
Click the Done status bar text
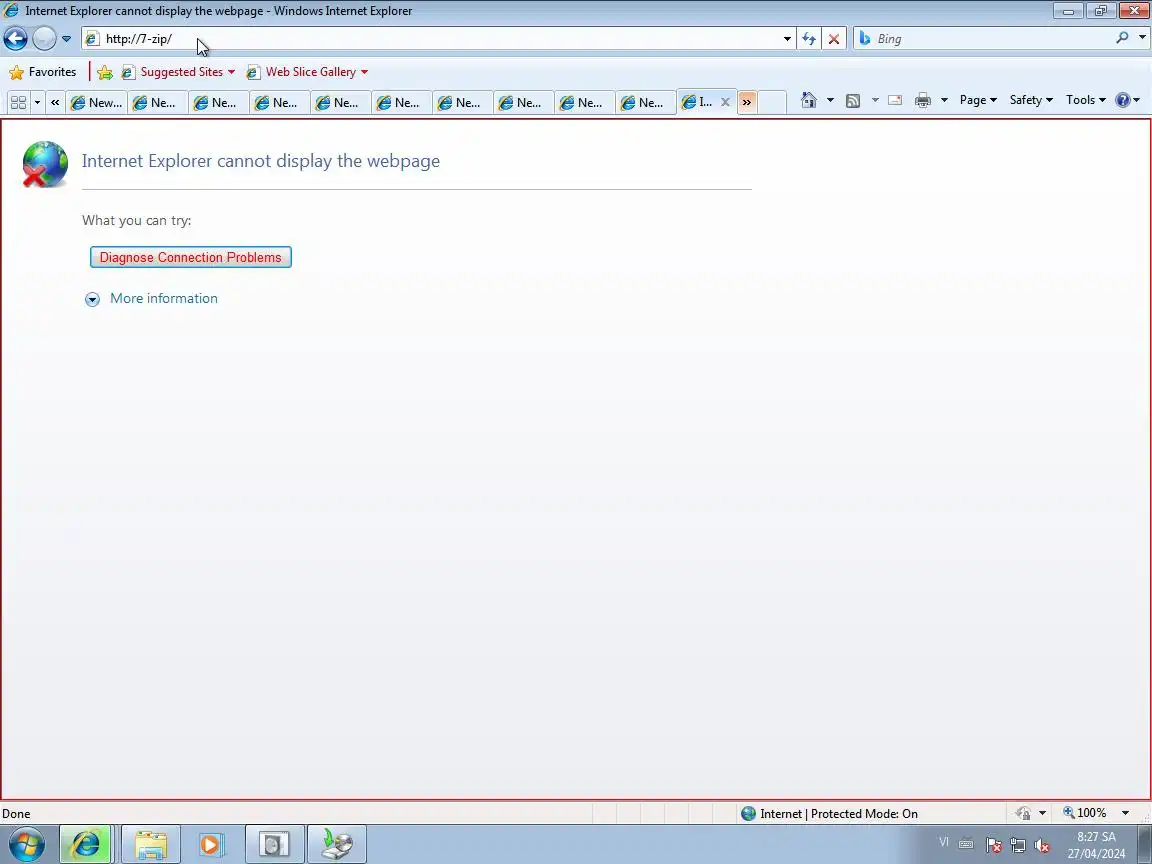pos(16,813)
